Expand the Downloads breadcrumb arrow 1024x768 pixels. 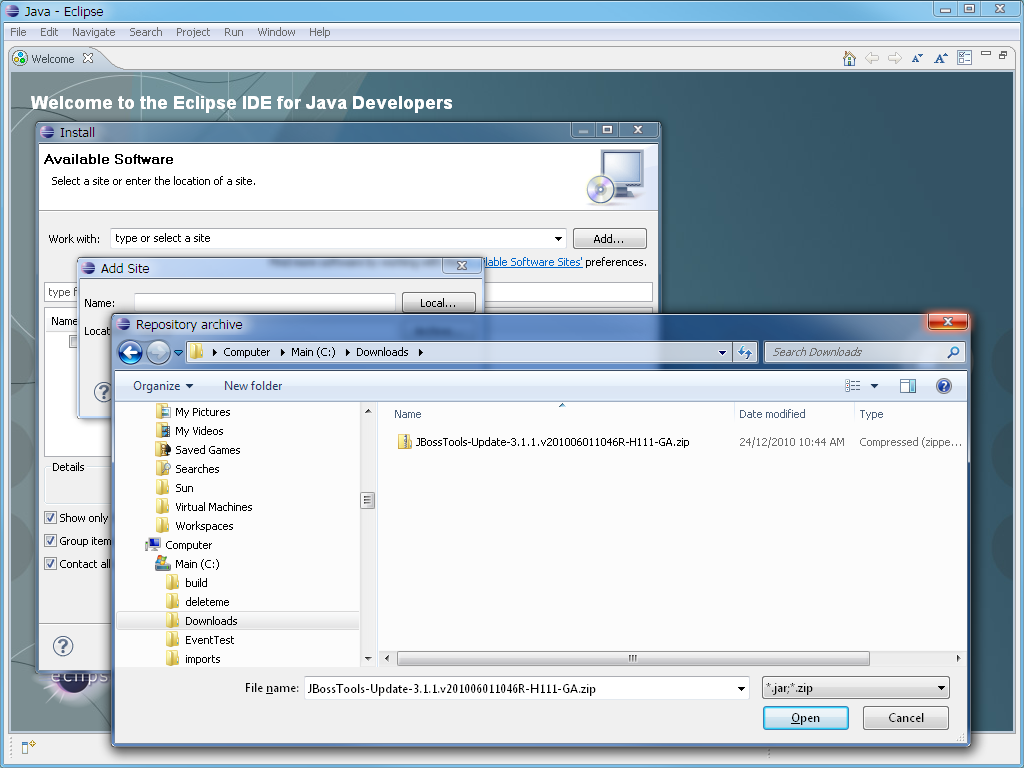coord(421,353)
